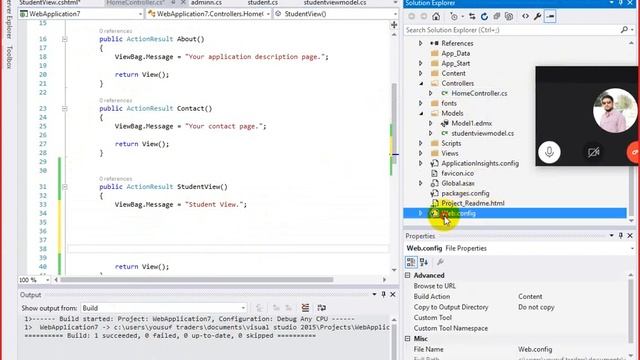The width and height of the screenshot is (640, 360).
Task: Toggle Preview Selected Items icon
Action: coord(550,16)
